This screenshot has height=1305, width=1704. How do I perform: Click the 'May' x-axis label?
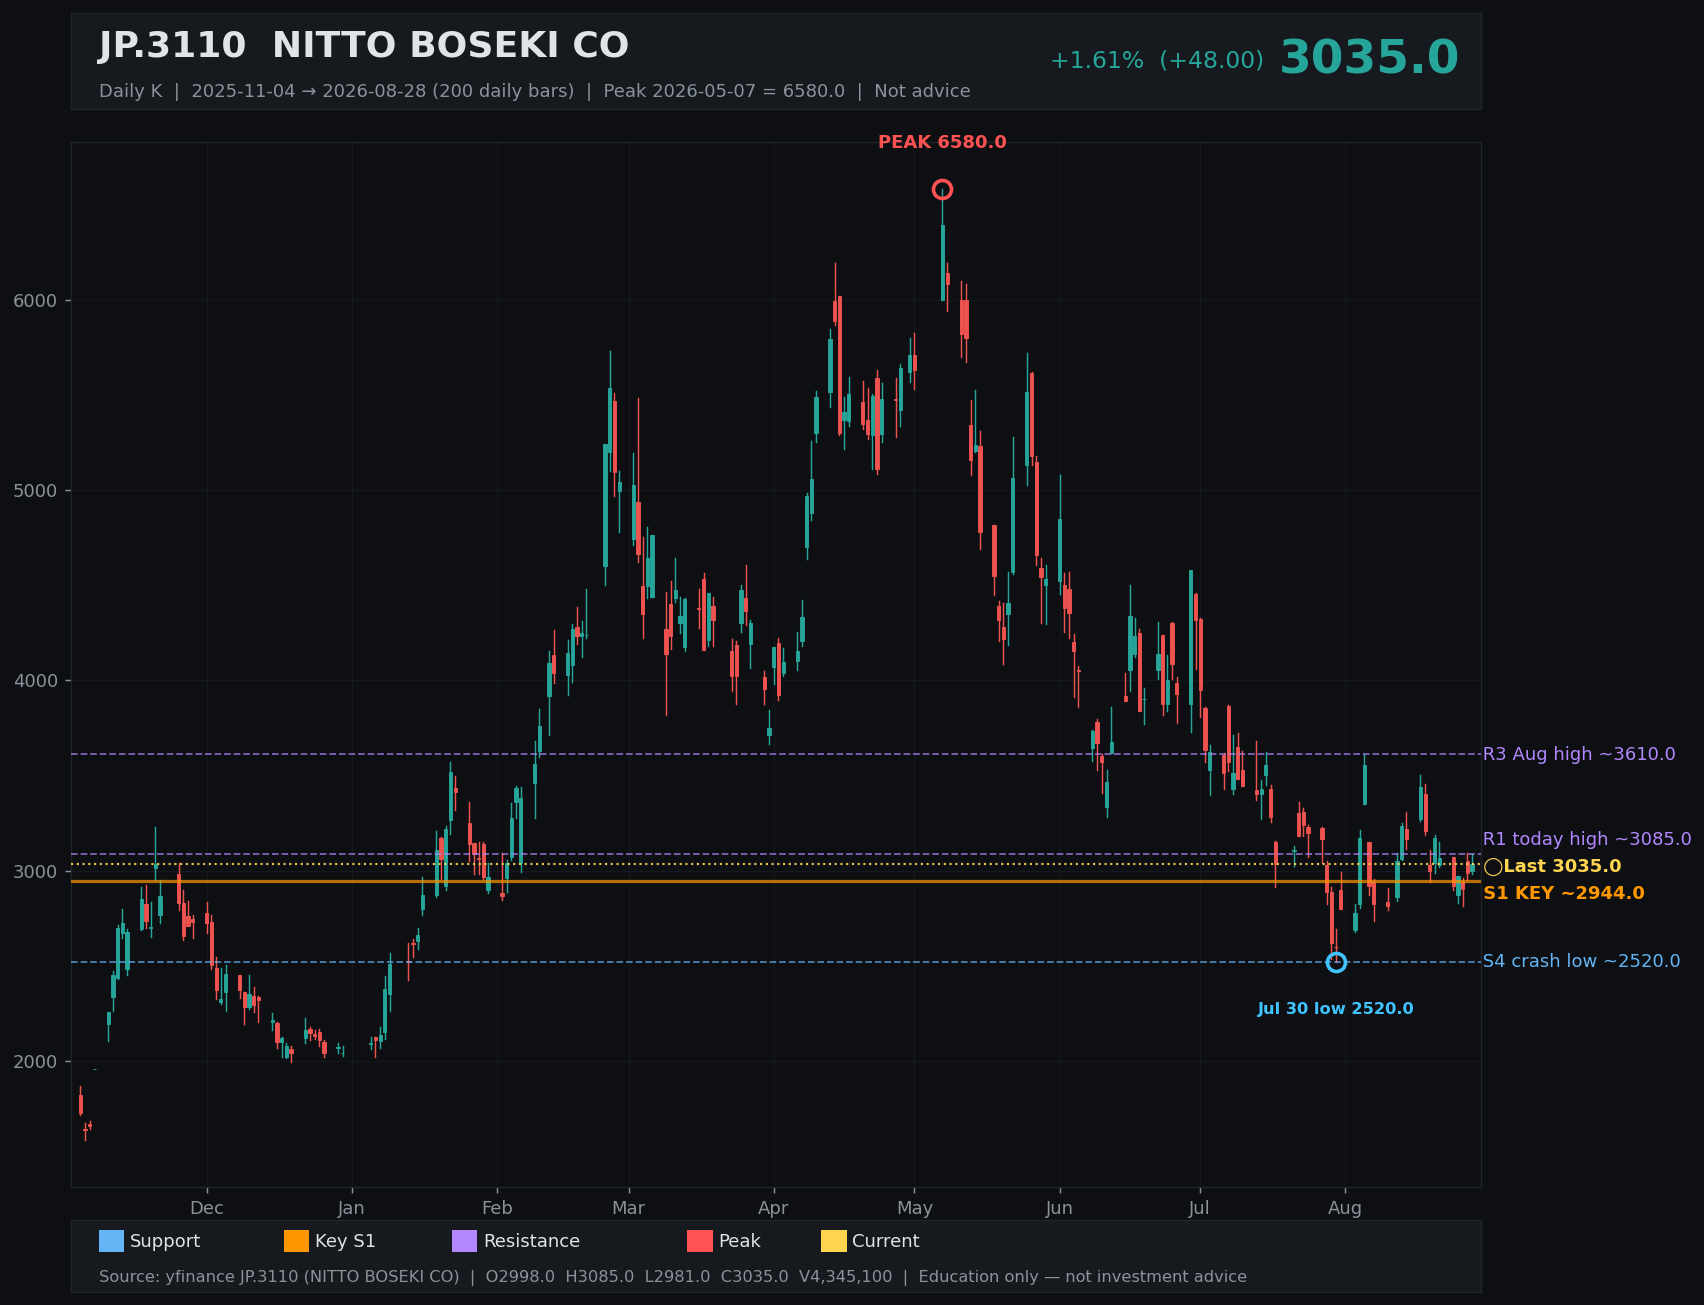pos(914,1208)
